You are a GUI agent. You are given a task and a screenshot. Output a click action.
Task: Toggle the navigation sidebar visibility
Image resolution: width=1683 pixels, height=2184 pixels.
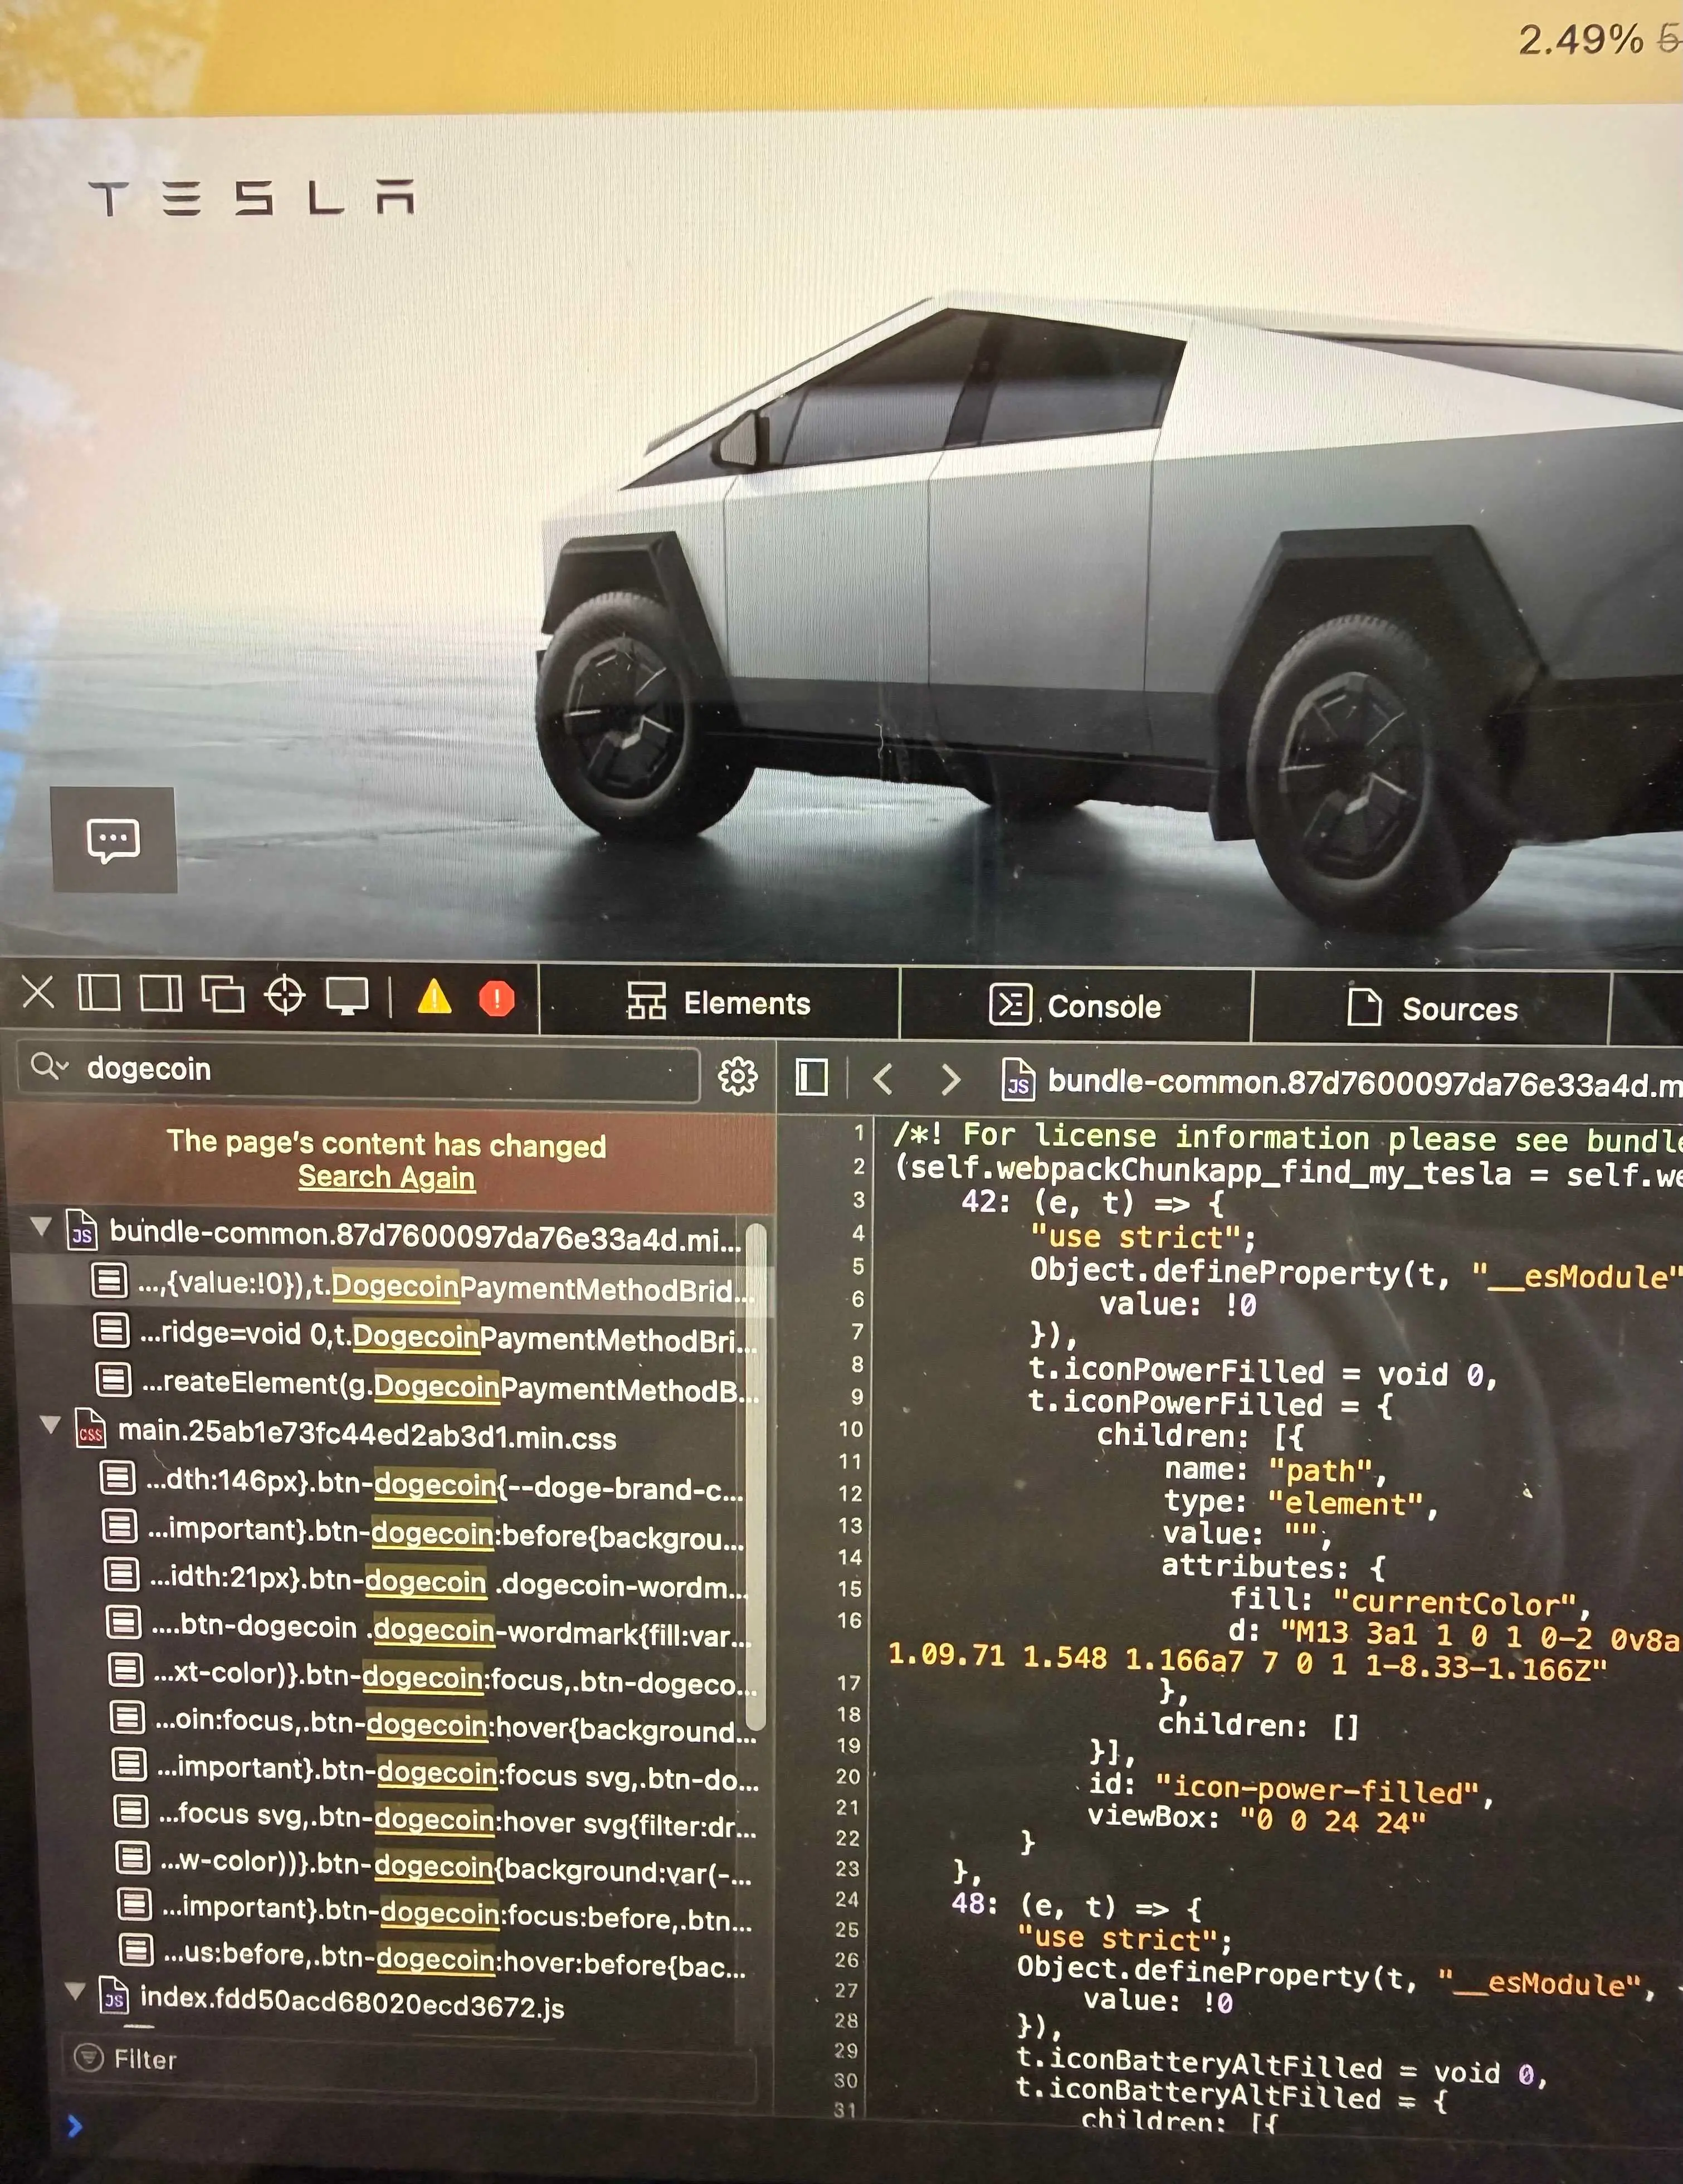811,1077
